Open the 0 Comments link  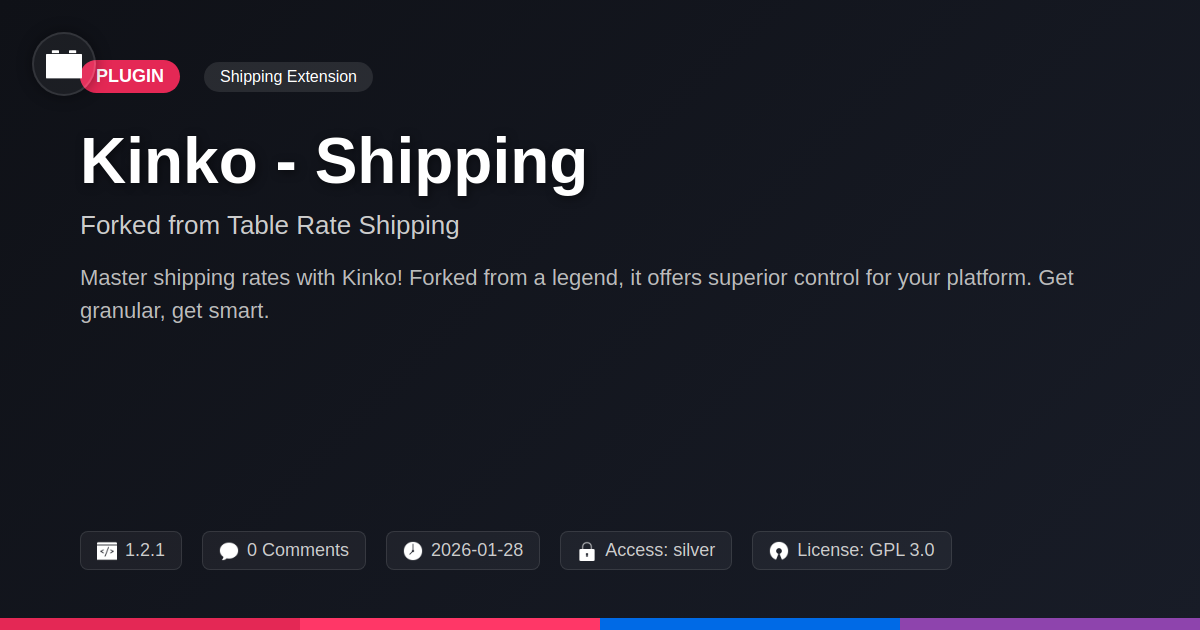(x=298, y=550)
